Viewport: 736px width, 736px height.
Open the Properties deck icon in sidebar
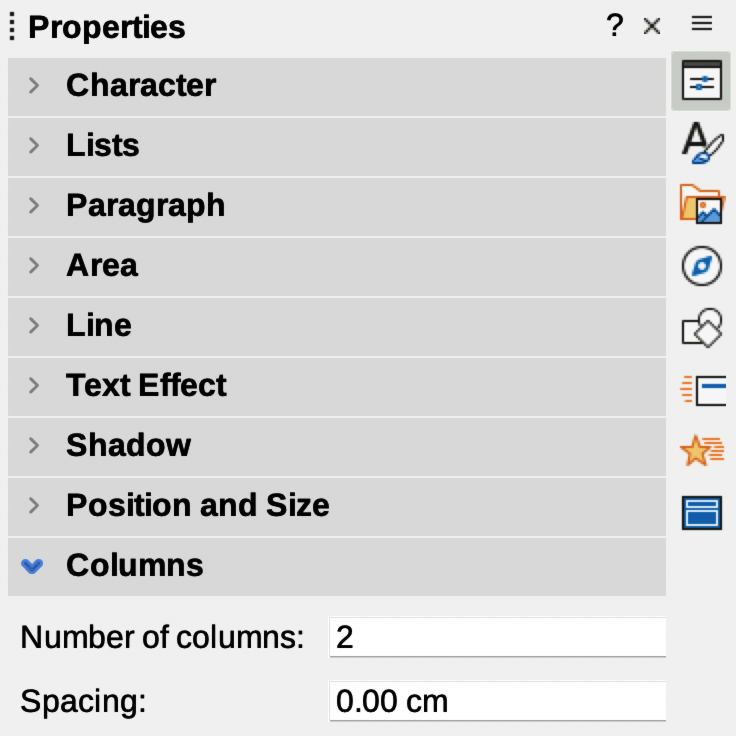coord(701,81)
